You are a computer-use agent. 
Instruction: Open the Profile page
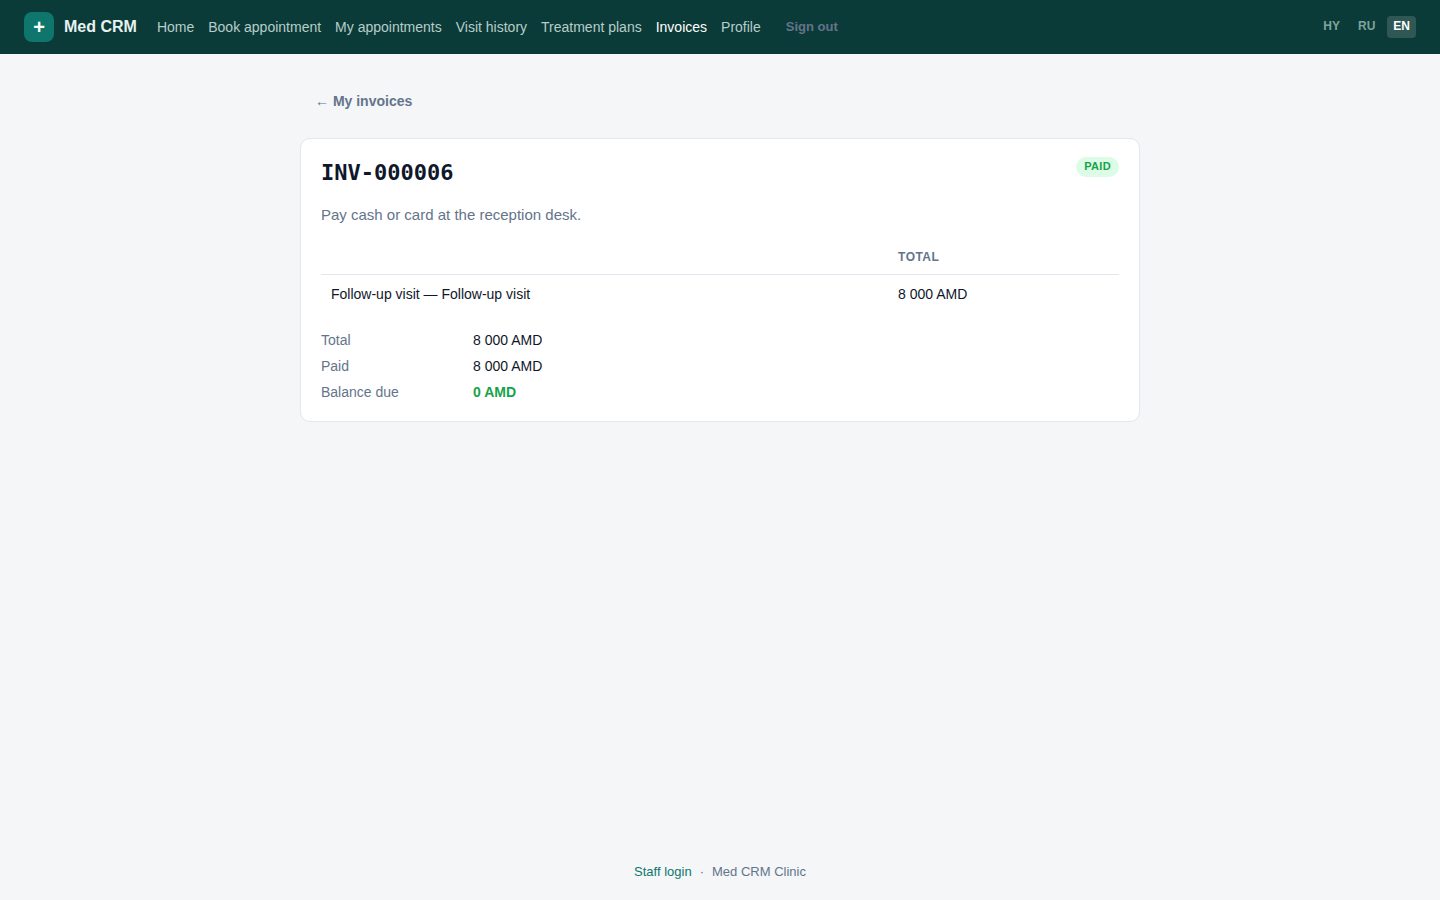point(741,27)
